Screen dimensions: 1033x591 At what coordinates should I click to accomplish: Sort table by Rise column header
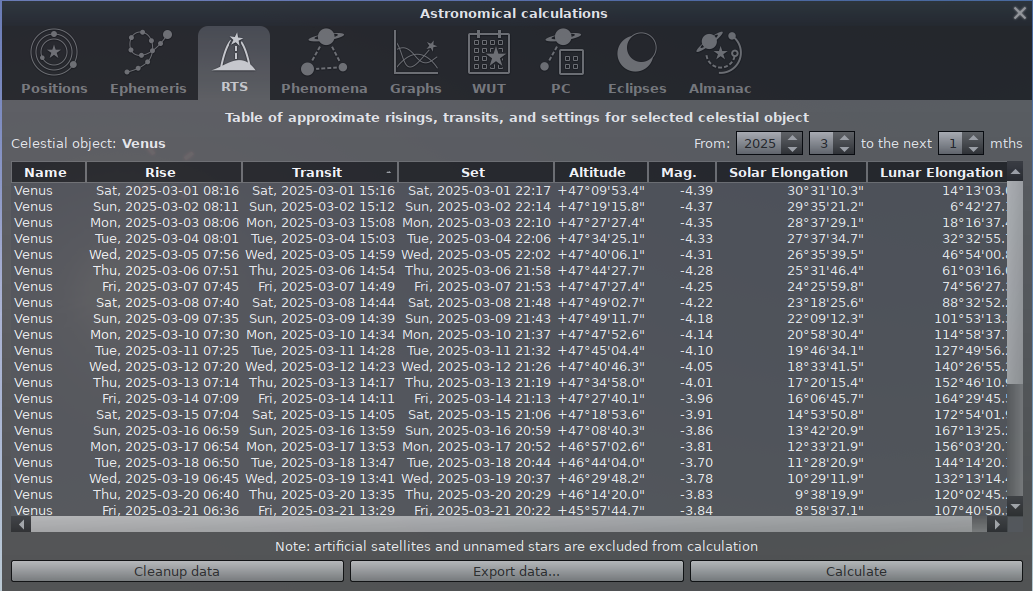tap(160, 172)
